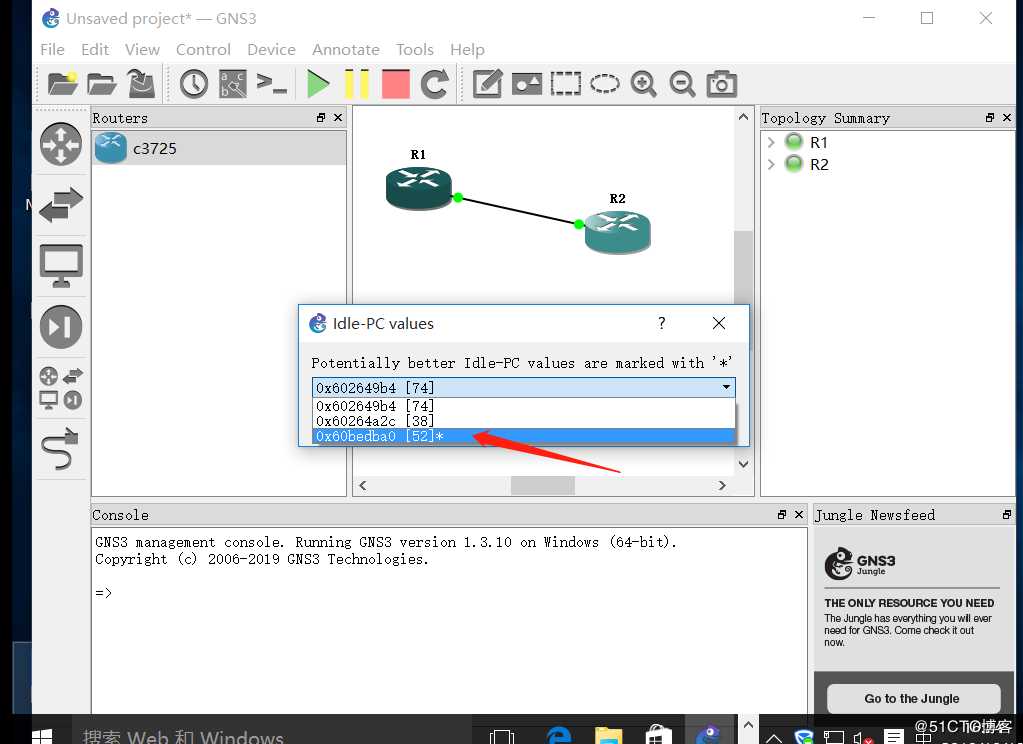Float the Routers panel
This screenshot has height=744, width=1023.
click(320, 117)
